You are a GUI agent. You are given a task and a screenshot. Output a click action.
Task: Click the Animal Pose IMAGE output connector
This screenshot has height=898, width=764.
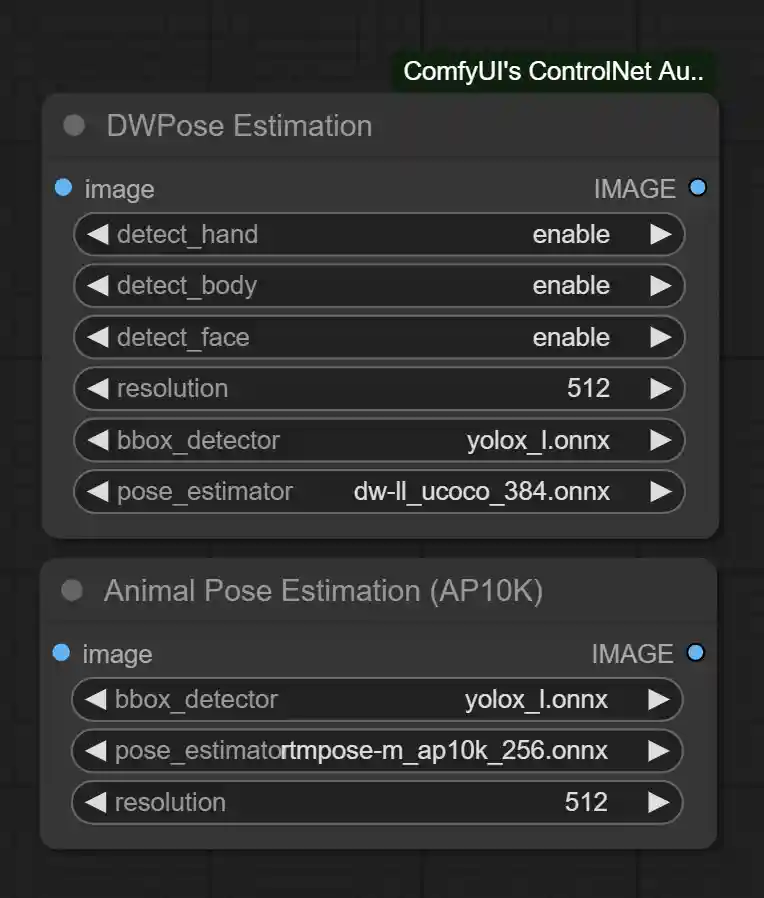(696, 653)
